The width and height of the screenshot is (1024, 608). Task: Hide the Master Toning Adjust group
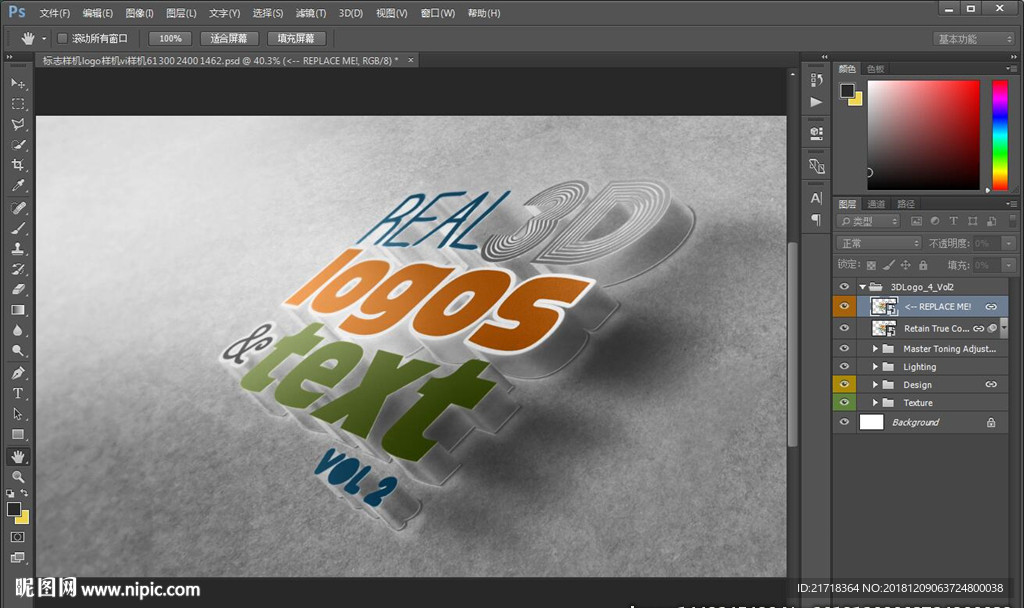point(844,349)
